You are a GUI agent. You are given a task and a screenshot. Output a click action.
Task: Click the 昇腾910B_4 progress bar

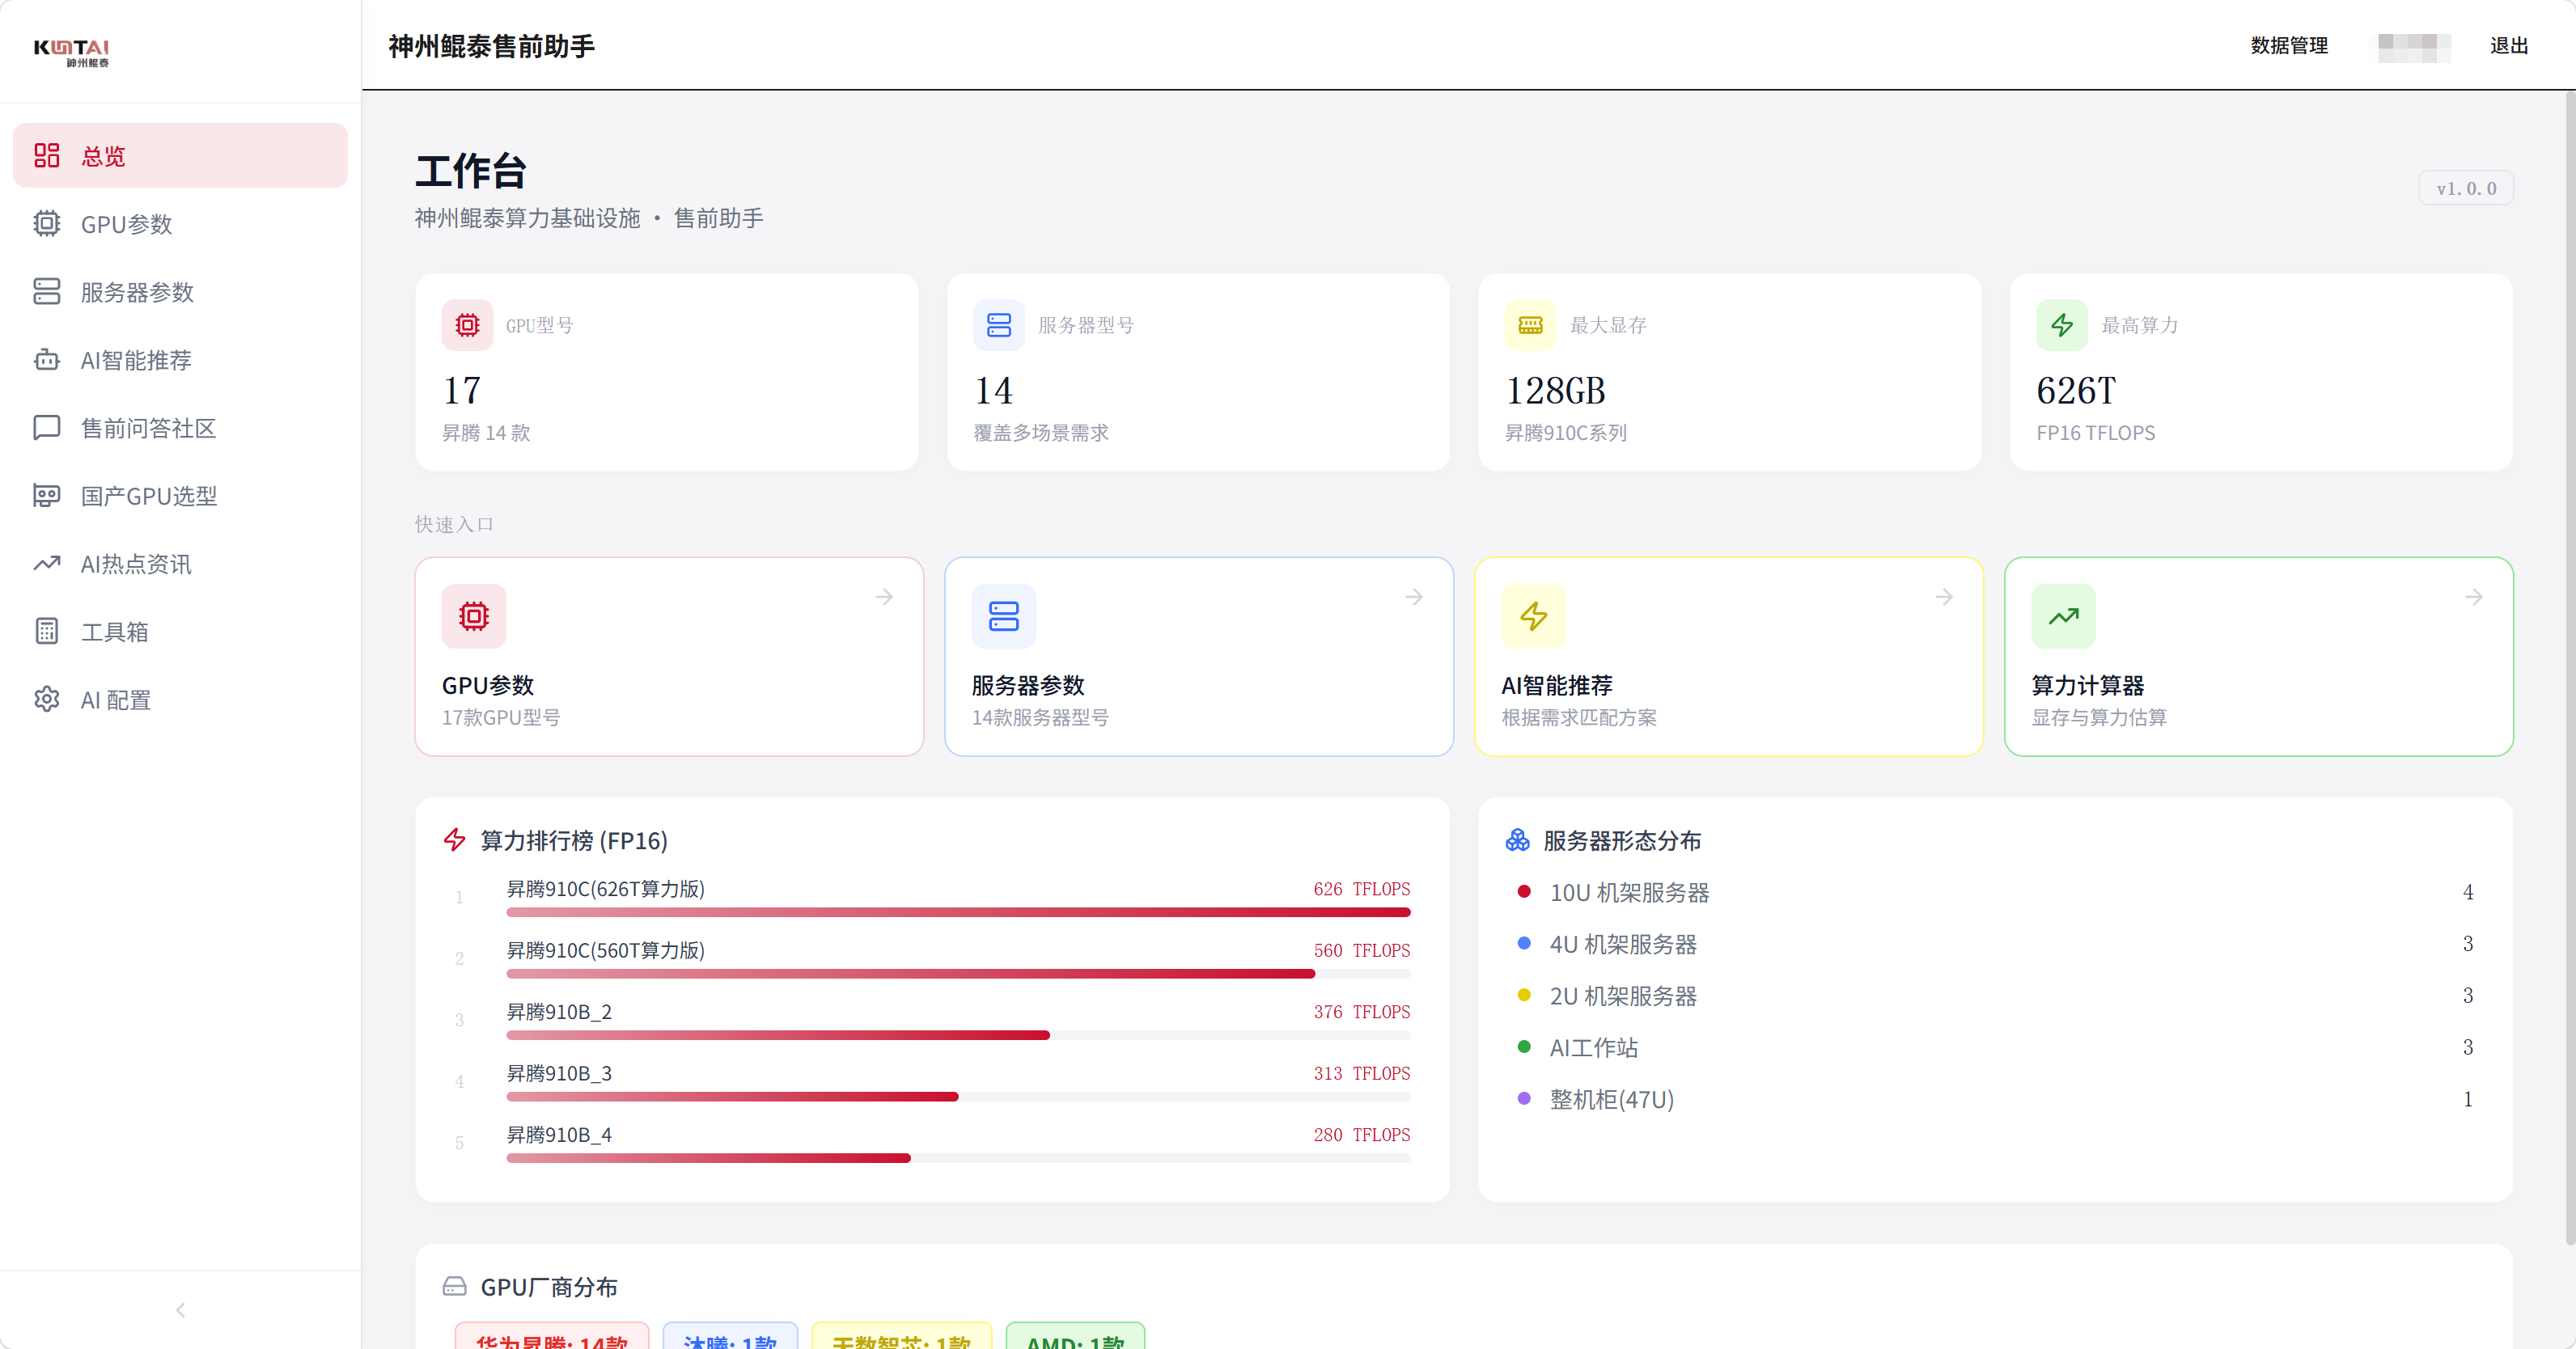pos(958,1159)
